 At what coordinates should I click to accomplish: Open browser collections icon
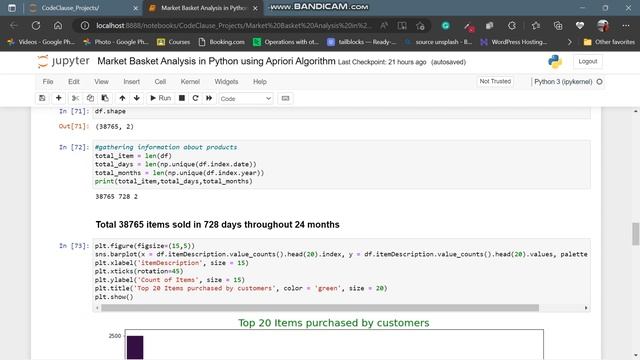(558, 26)
